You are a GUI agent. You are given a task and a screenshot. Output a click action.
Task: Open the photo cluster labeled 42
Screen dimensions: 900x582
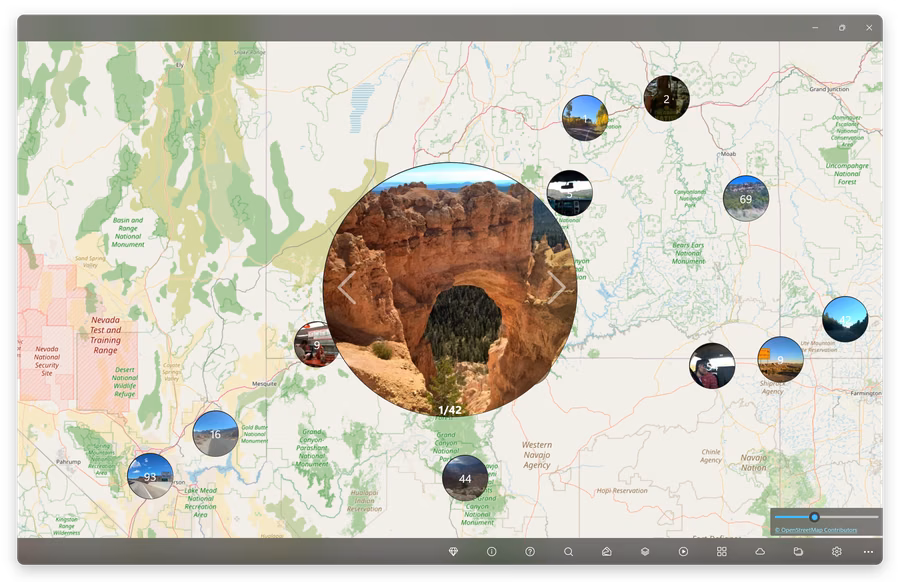click(x=845, y=320)
